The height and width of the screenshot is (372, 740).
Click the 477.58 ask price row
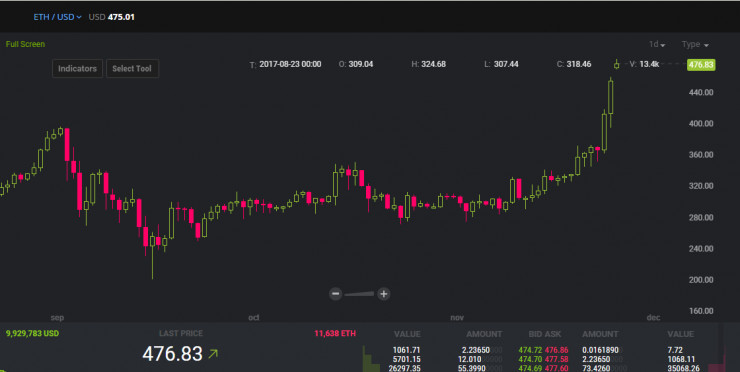point(557,359)
